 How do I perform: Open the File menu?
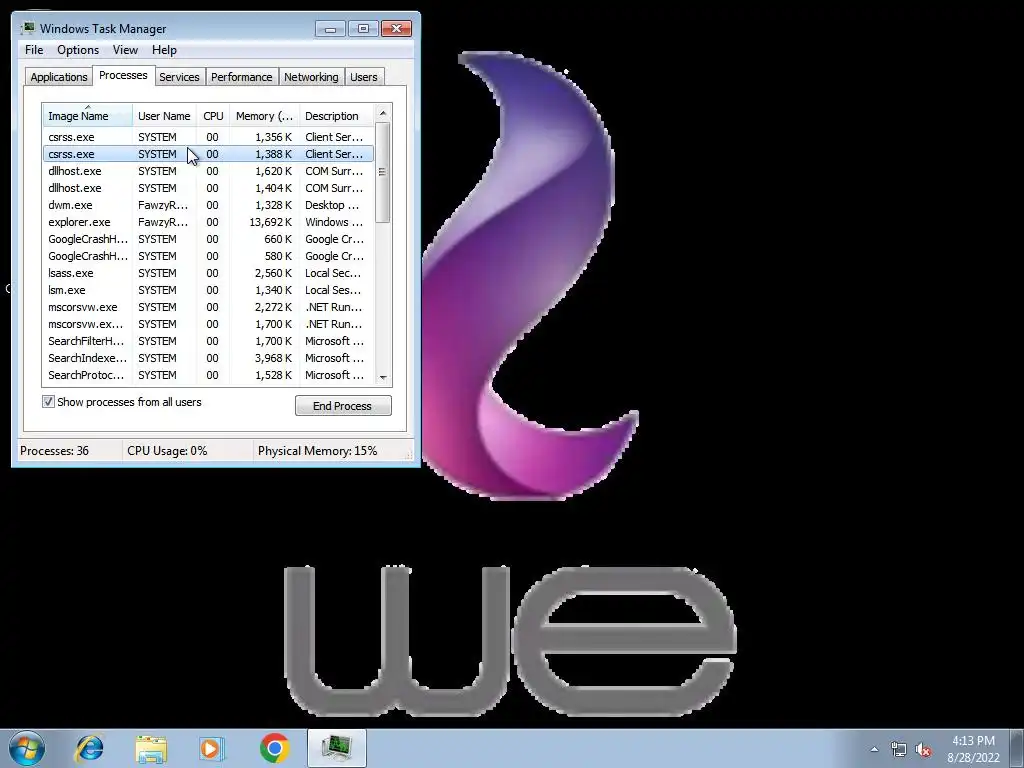[34, 50]
